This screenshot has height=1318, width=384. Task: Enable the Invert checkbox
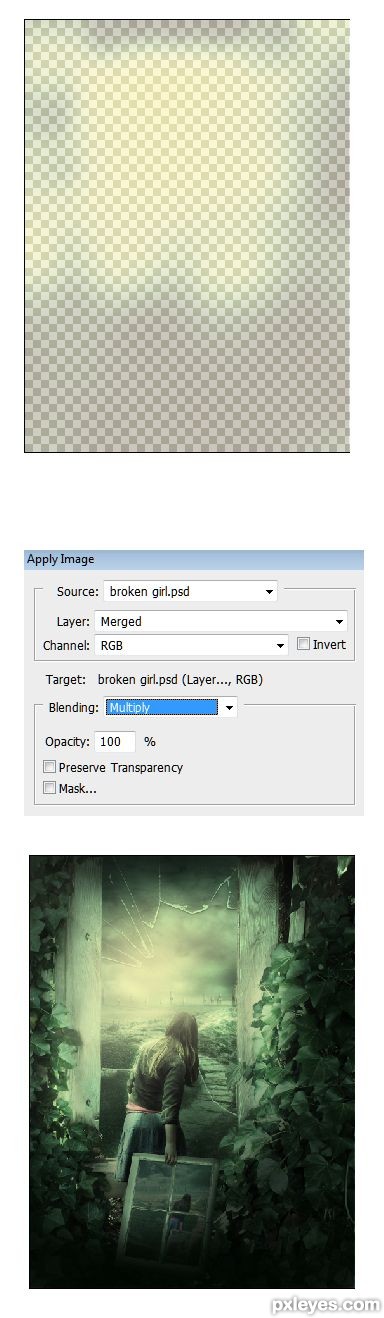[x=303, y=645]
